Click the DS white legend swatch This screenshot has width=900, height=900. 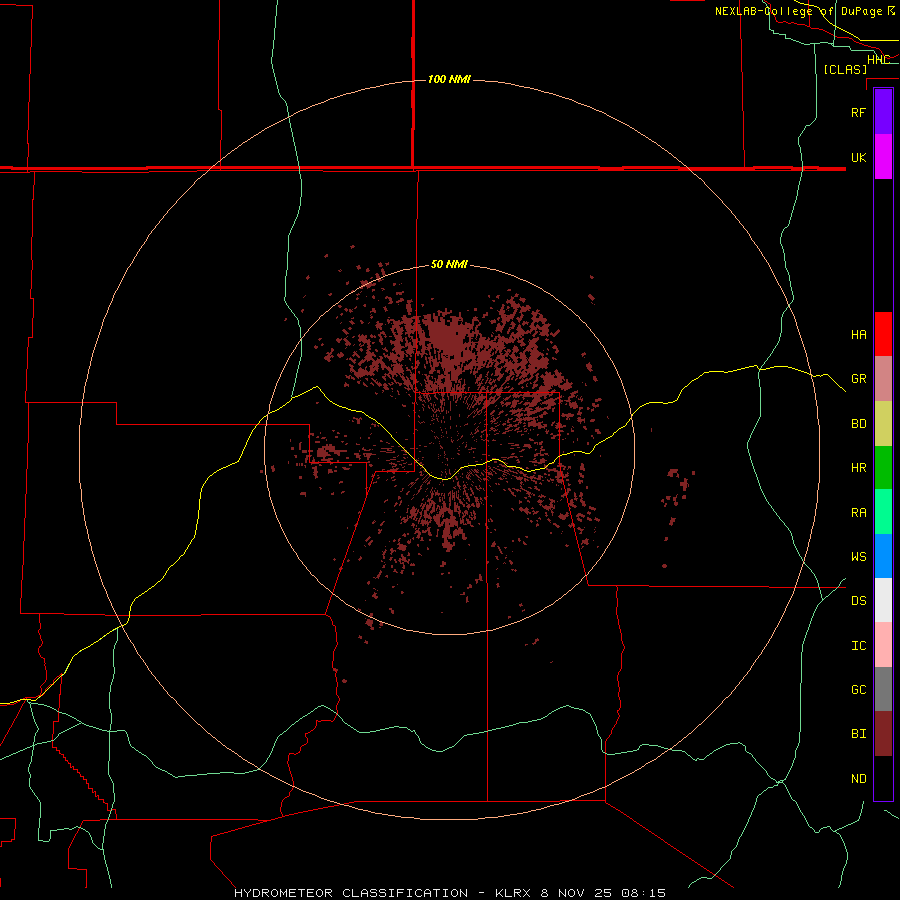883,600
